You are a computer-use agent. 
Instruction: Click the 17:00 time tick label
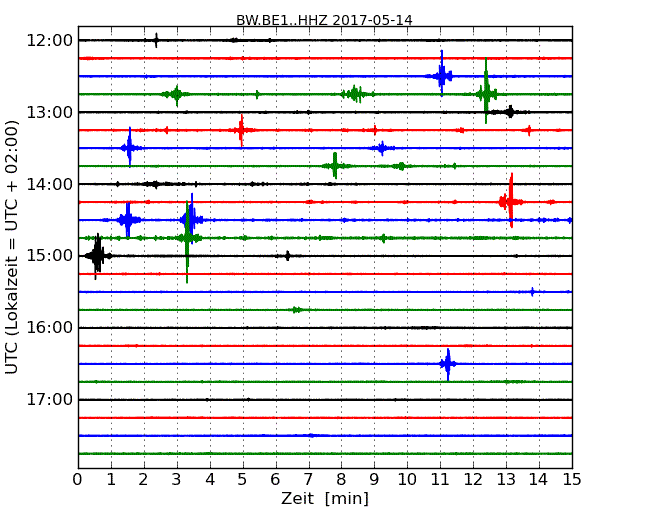pyautogui.click(x=50, y=400)
